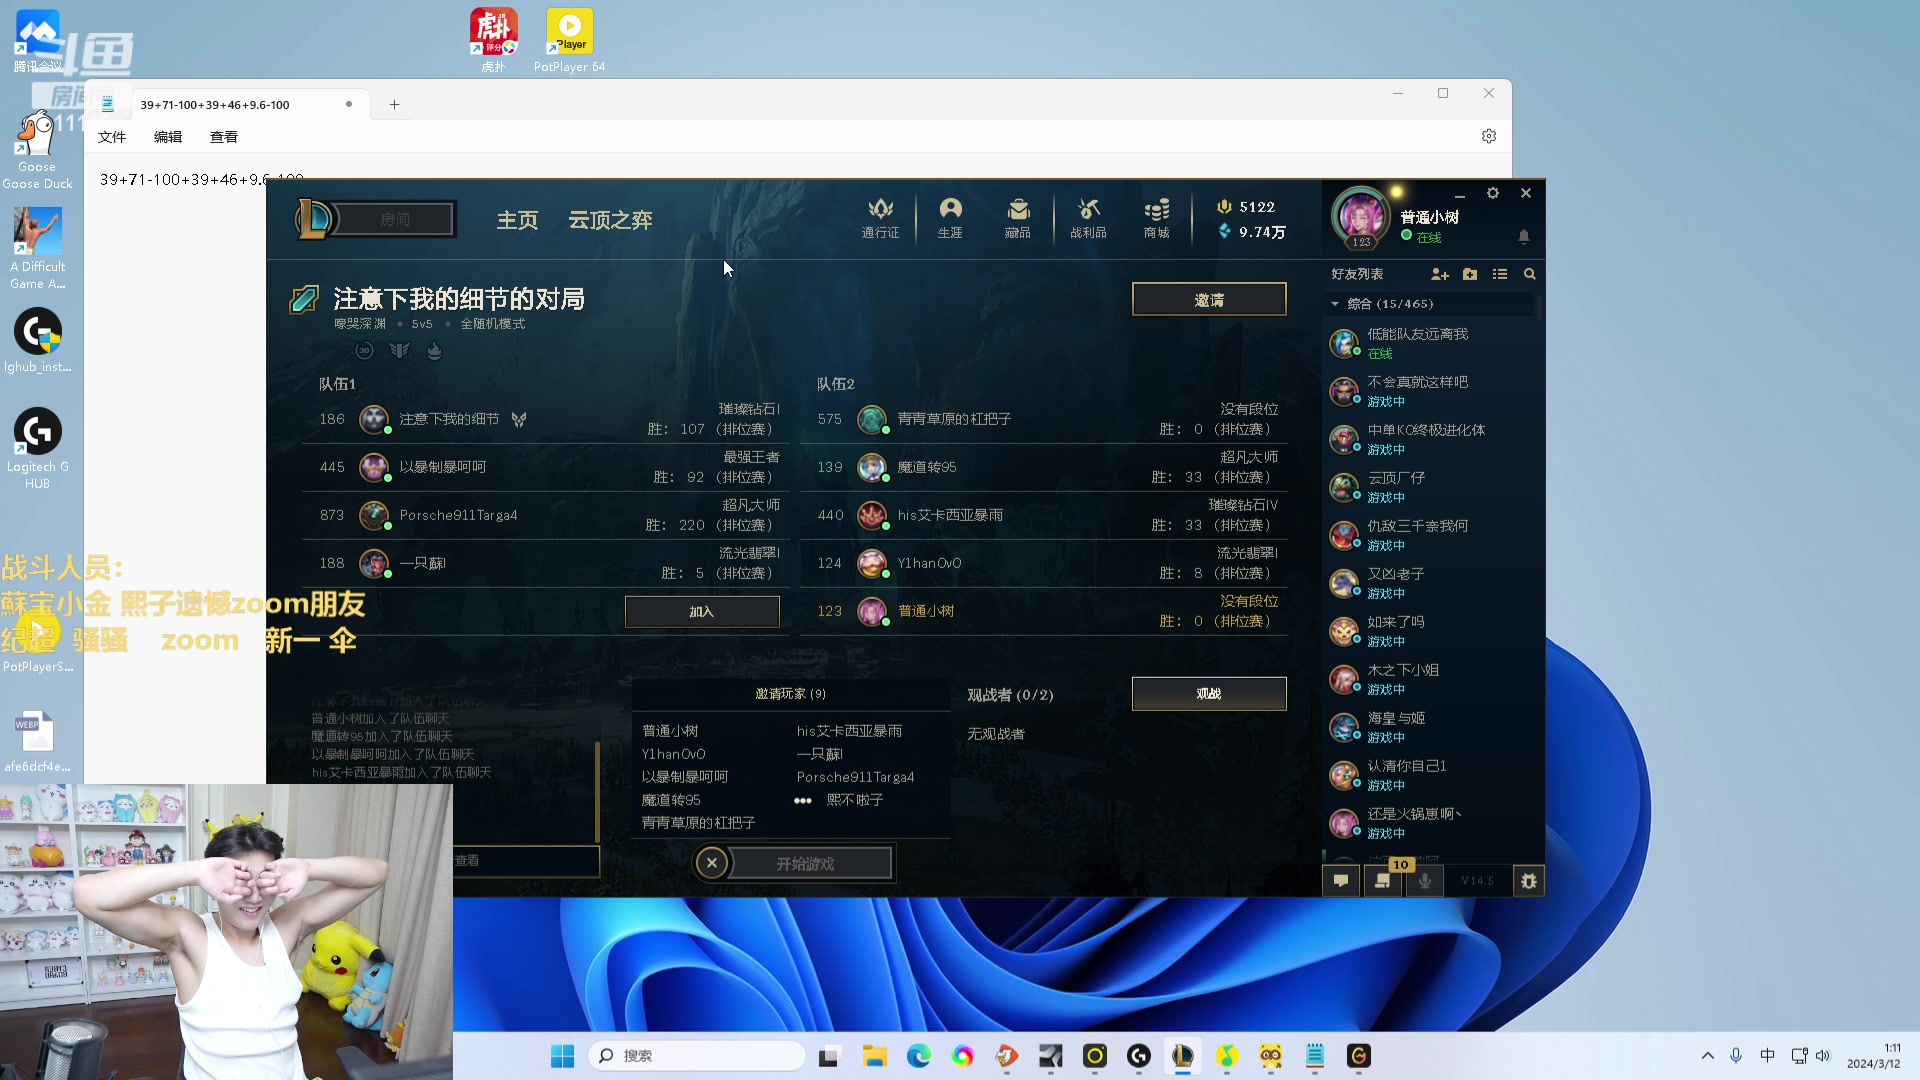The image size is (1920, 1080).
Task: Select friend 低能队友远离我
Action: click(x=1430, y=343)
